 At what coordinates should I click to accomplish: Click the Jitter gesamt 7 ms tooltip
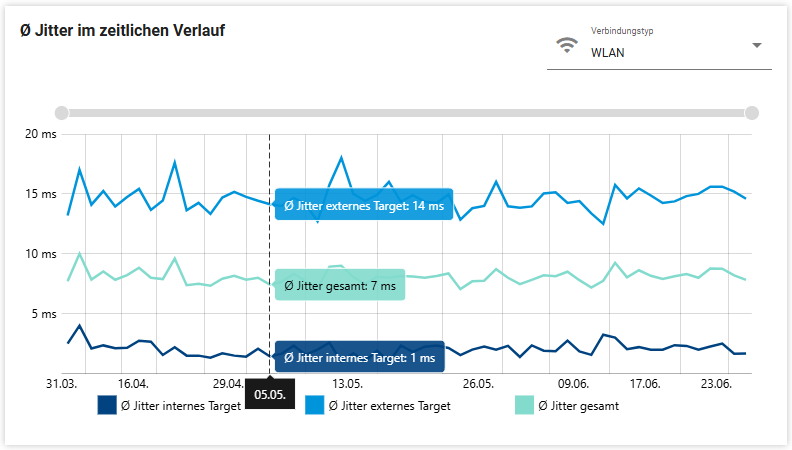[340, 287]
